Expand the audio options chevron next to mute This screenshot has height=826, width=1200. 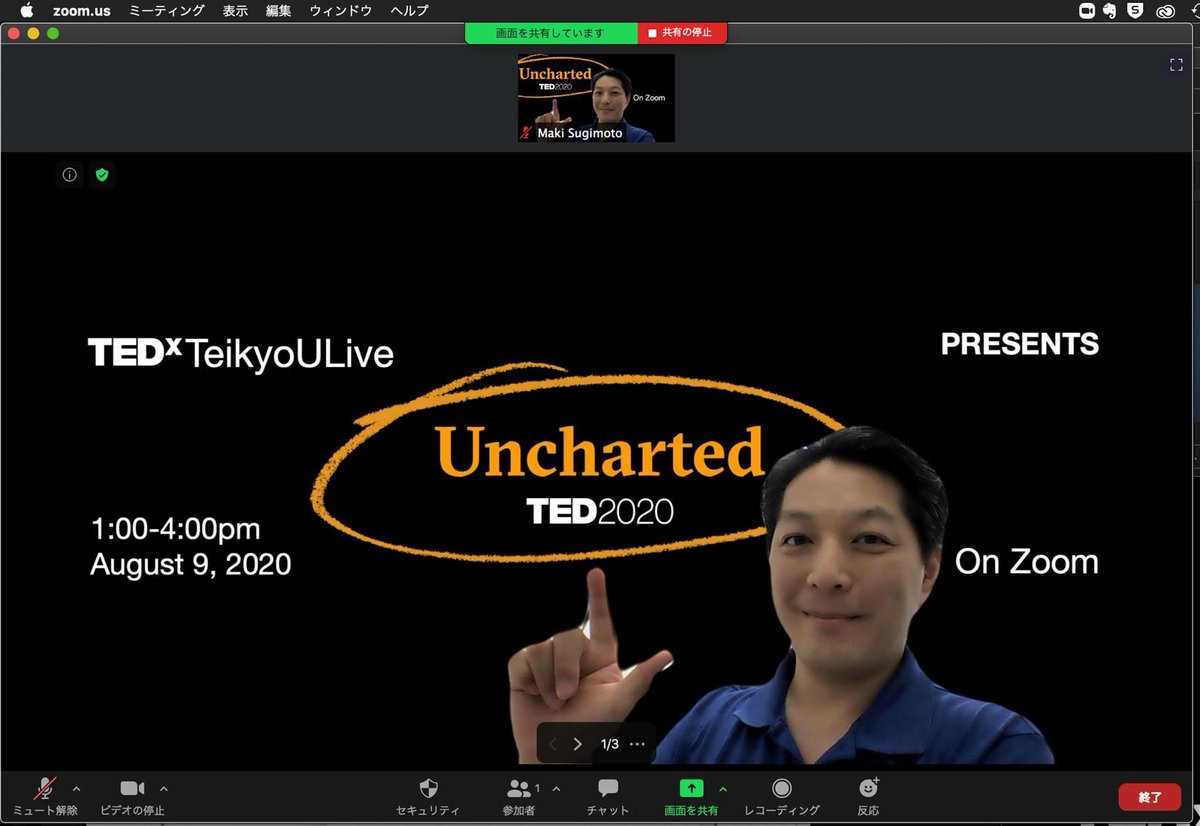[x=76, y=788]
